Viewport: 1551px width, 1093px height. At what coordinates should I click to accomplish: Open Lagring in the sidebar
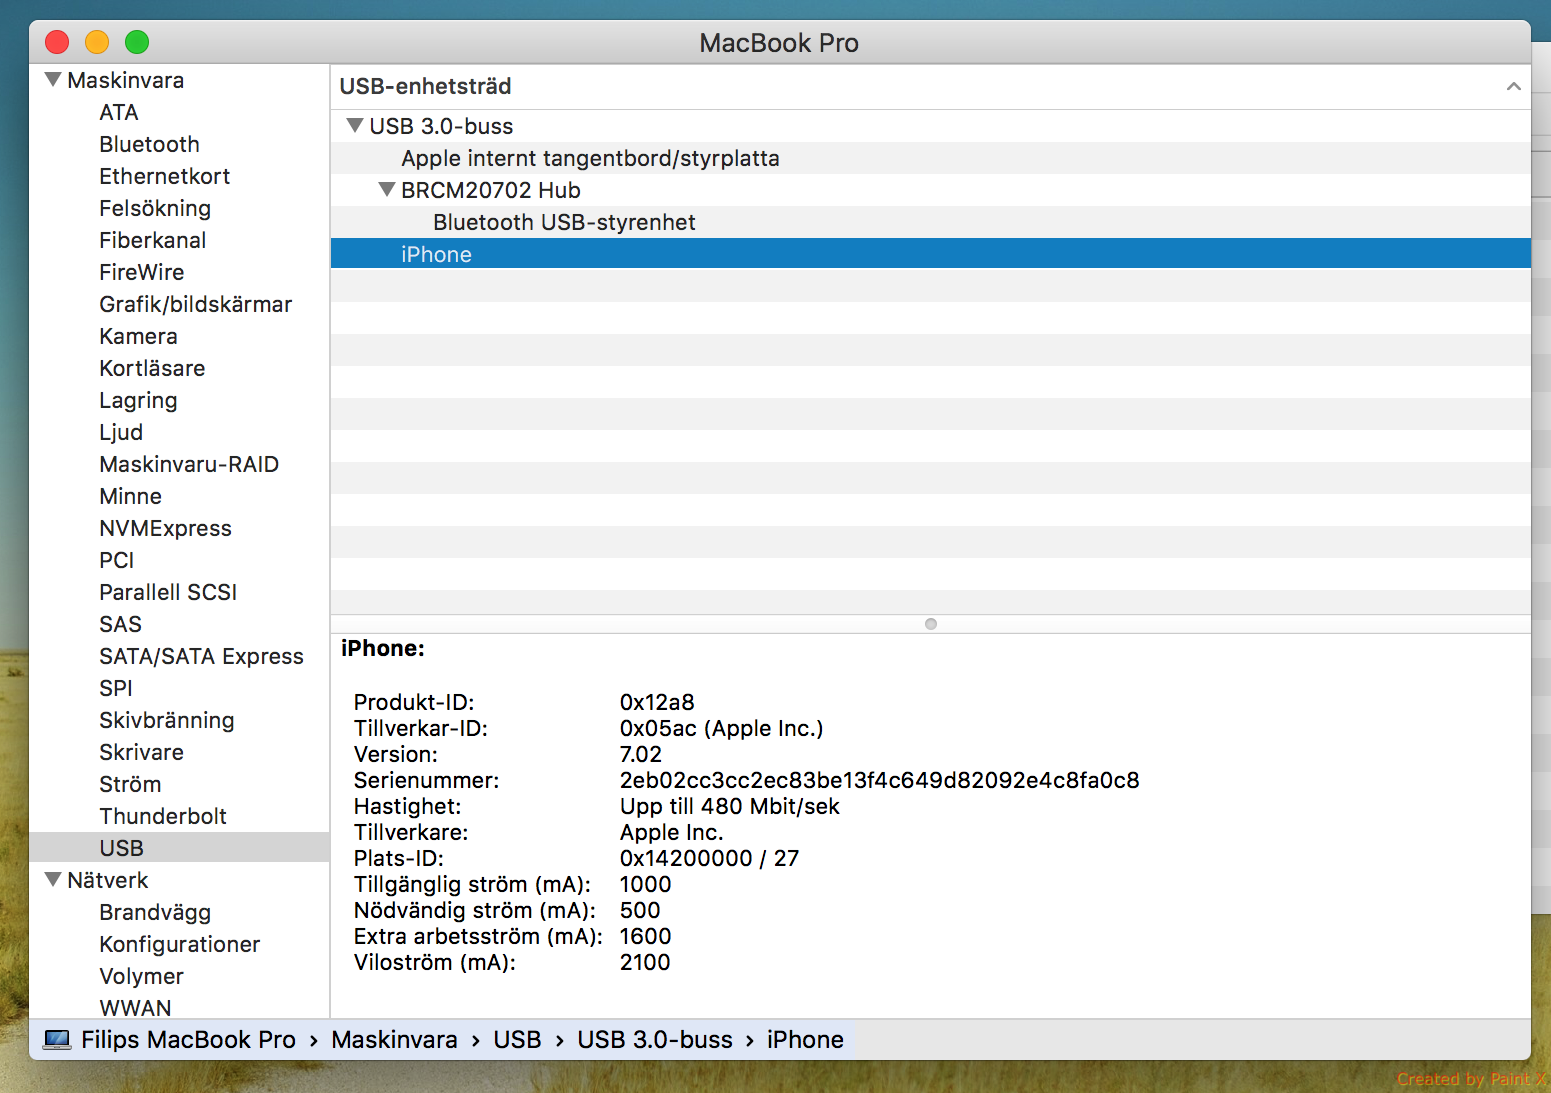(x=138, y=400)
